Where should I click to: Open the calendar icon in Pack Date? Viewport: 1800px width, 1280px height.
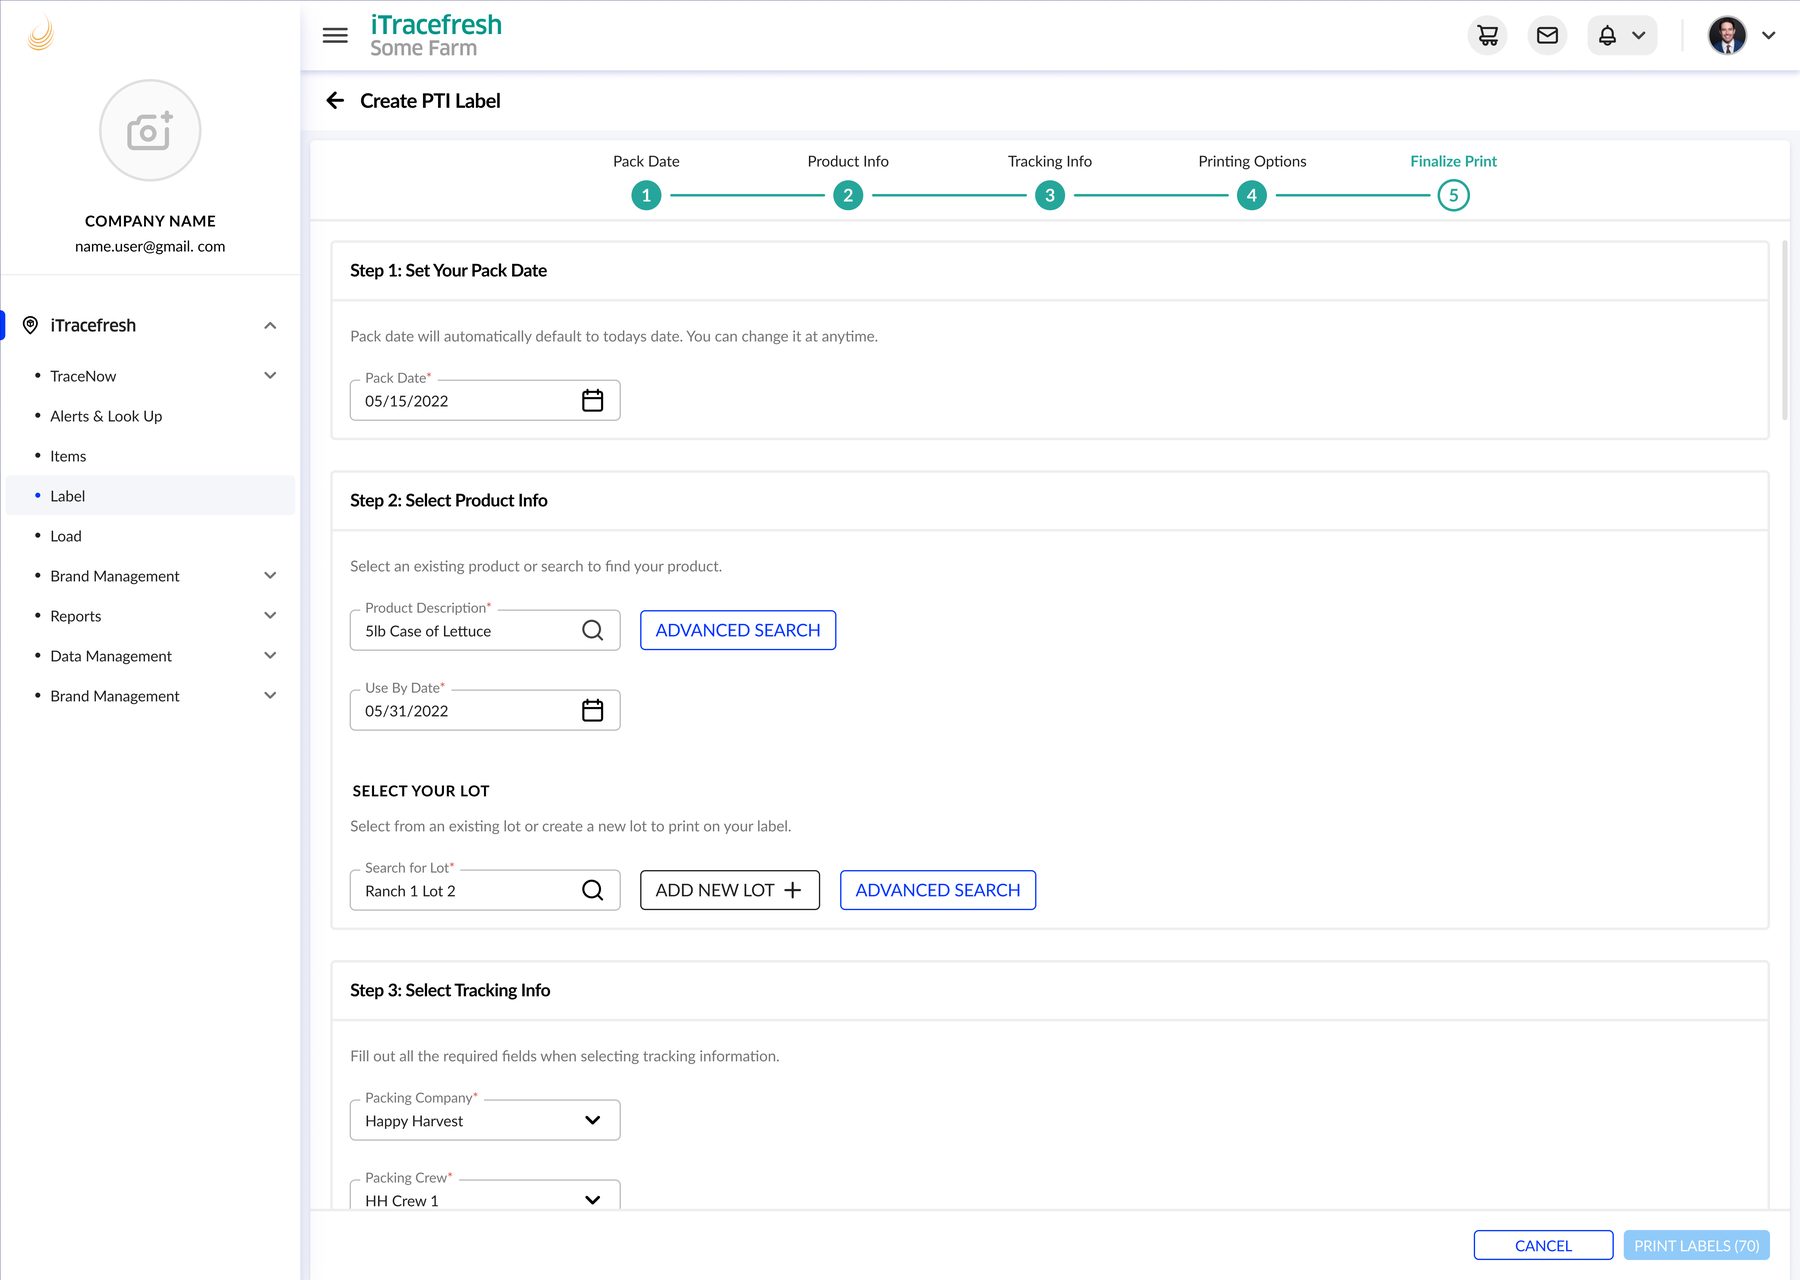[592, 401]
